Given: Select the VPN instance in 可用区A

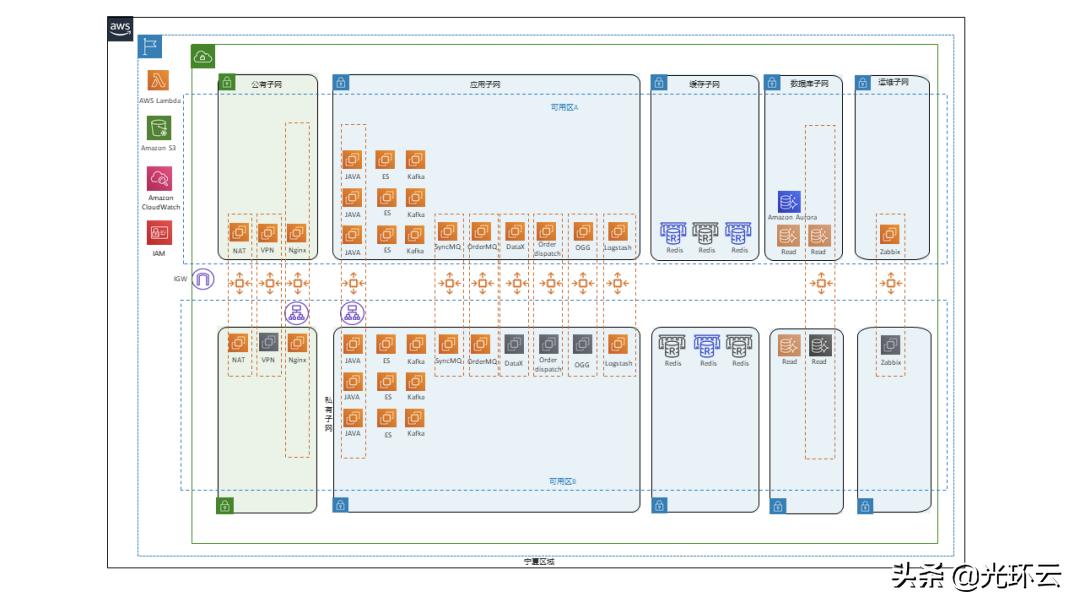Looking at the screenshot, I should (268, 232).
